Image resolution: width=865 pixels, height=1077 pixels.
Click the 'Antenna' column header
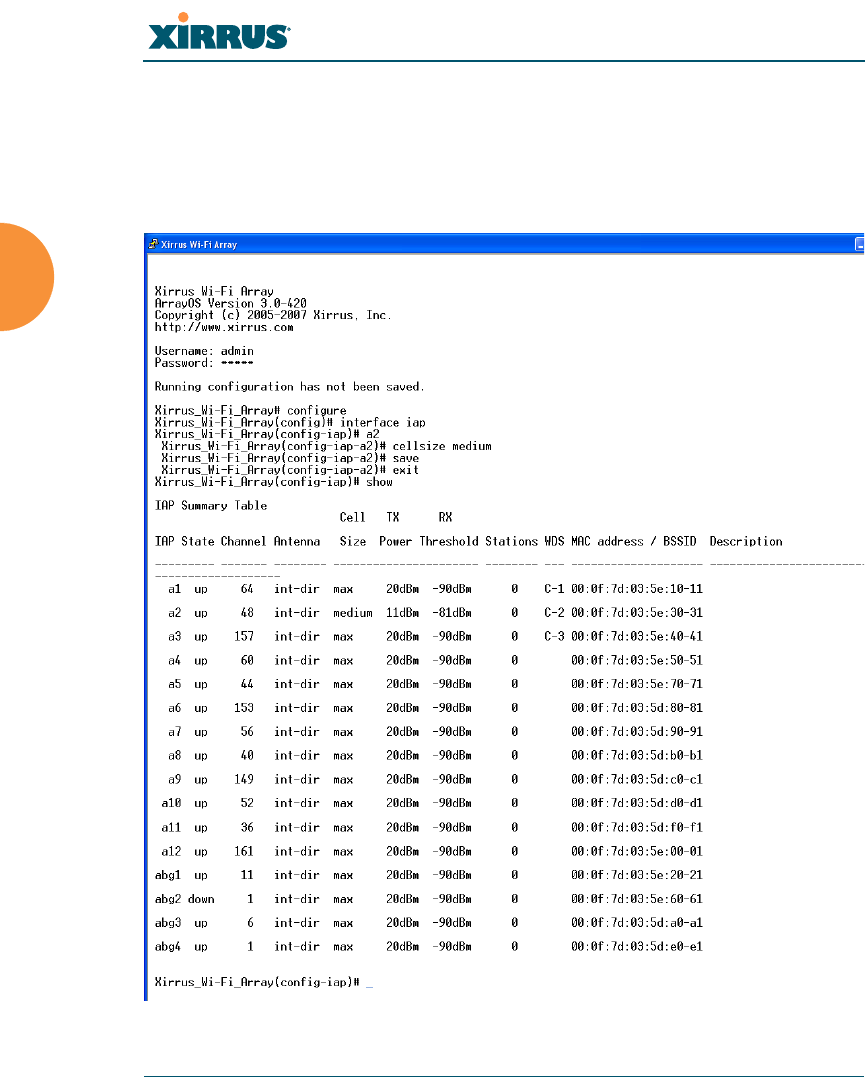(x=297, y=542)
